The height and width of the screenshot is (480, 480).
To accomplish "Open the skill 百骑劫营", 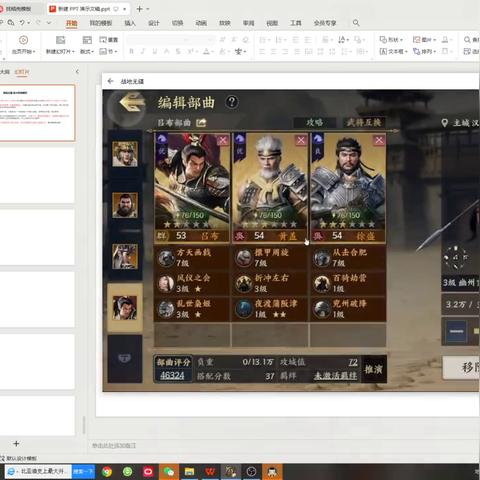I will 348,283.
